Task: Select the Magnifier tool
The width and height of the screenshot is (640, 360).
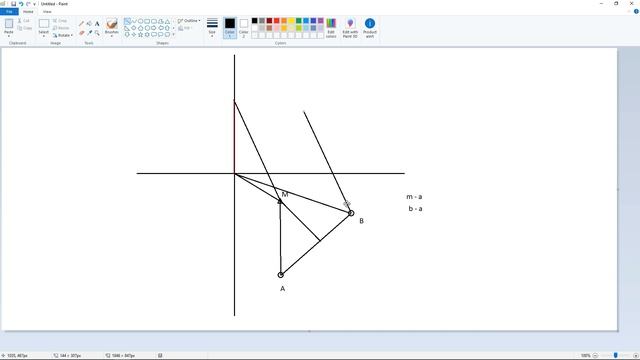Action: pyautogui.click(x=97, y=33)
